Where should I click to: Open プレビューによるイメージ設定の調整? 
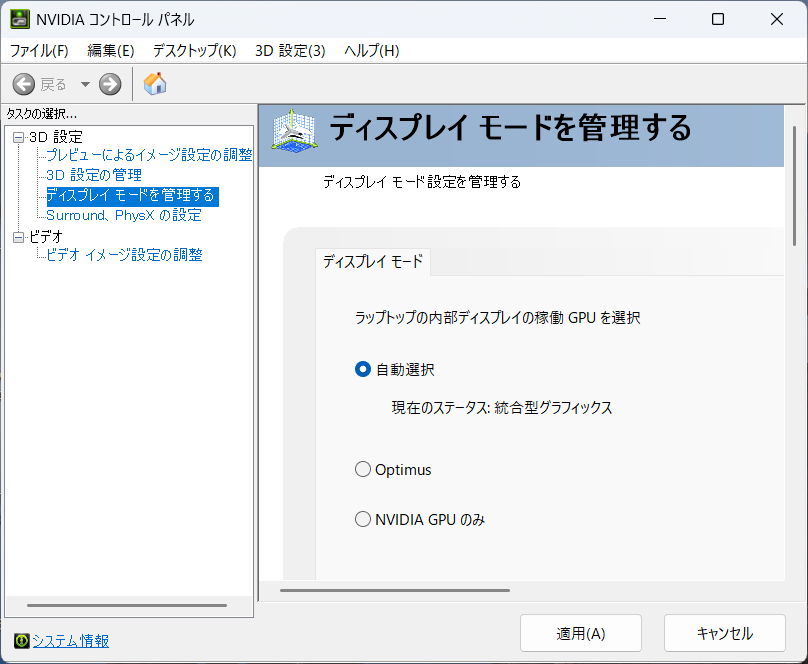tap(149, 155)
